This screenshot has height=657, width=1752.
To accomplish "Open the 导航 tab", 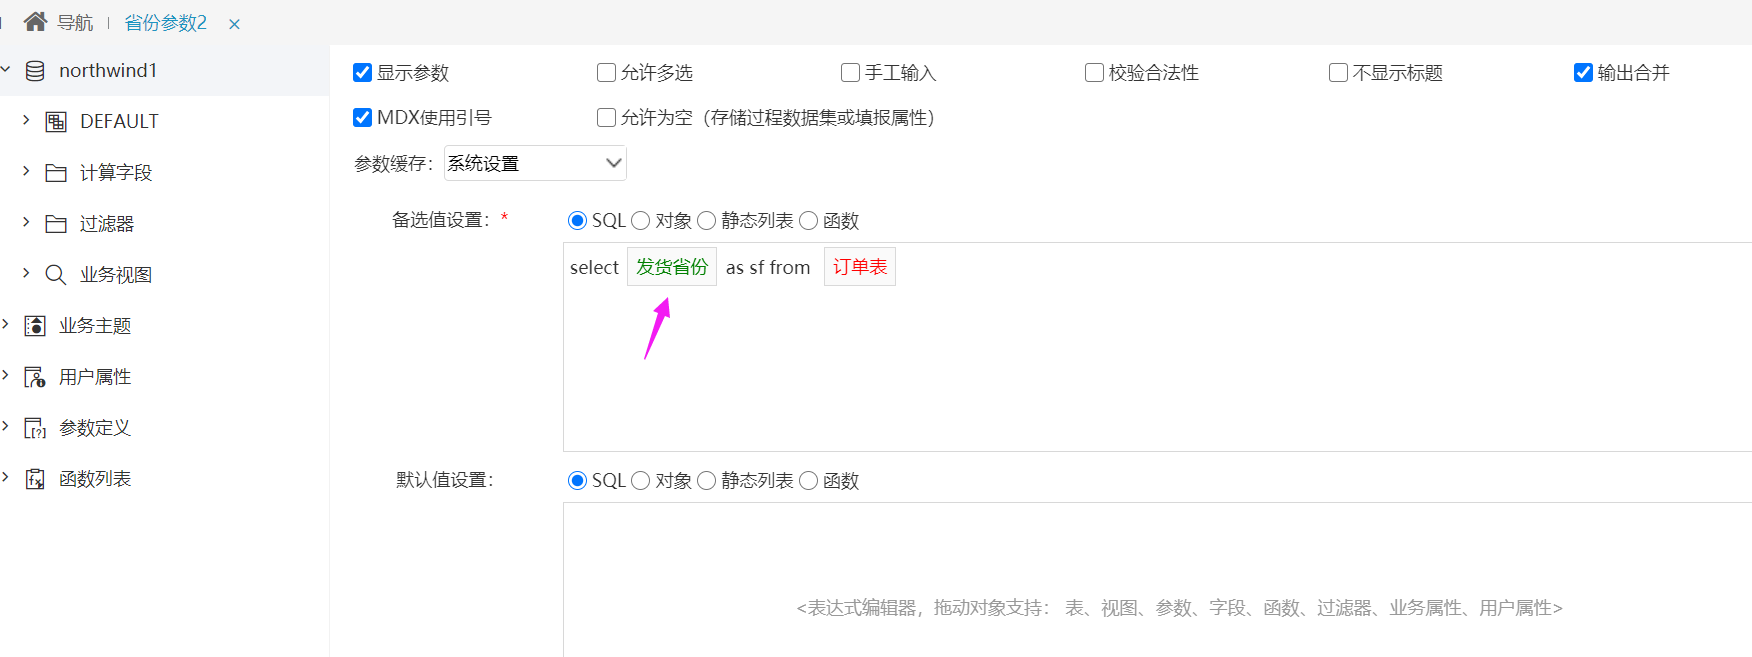I will [x=75, y=22].
